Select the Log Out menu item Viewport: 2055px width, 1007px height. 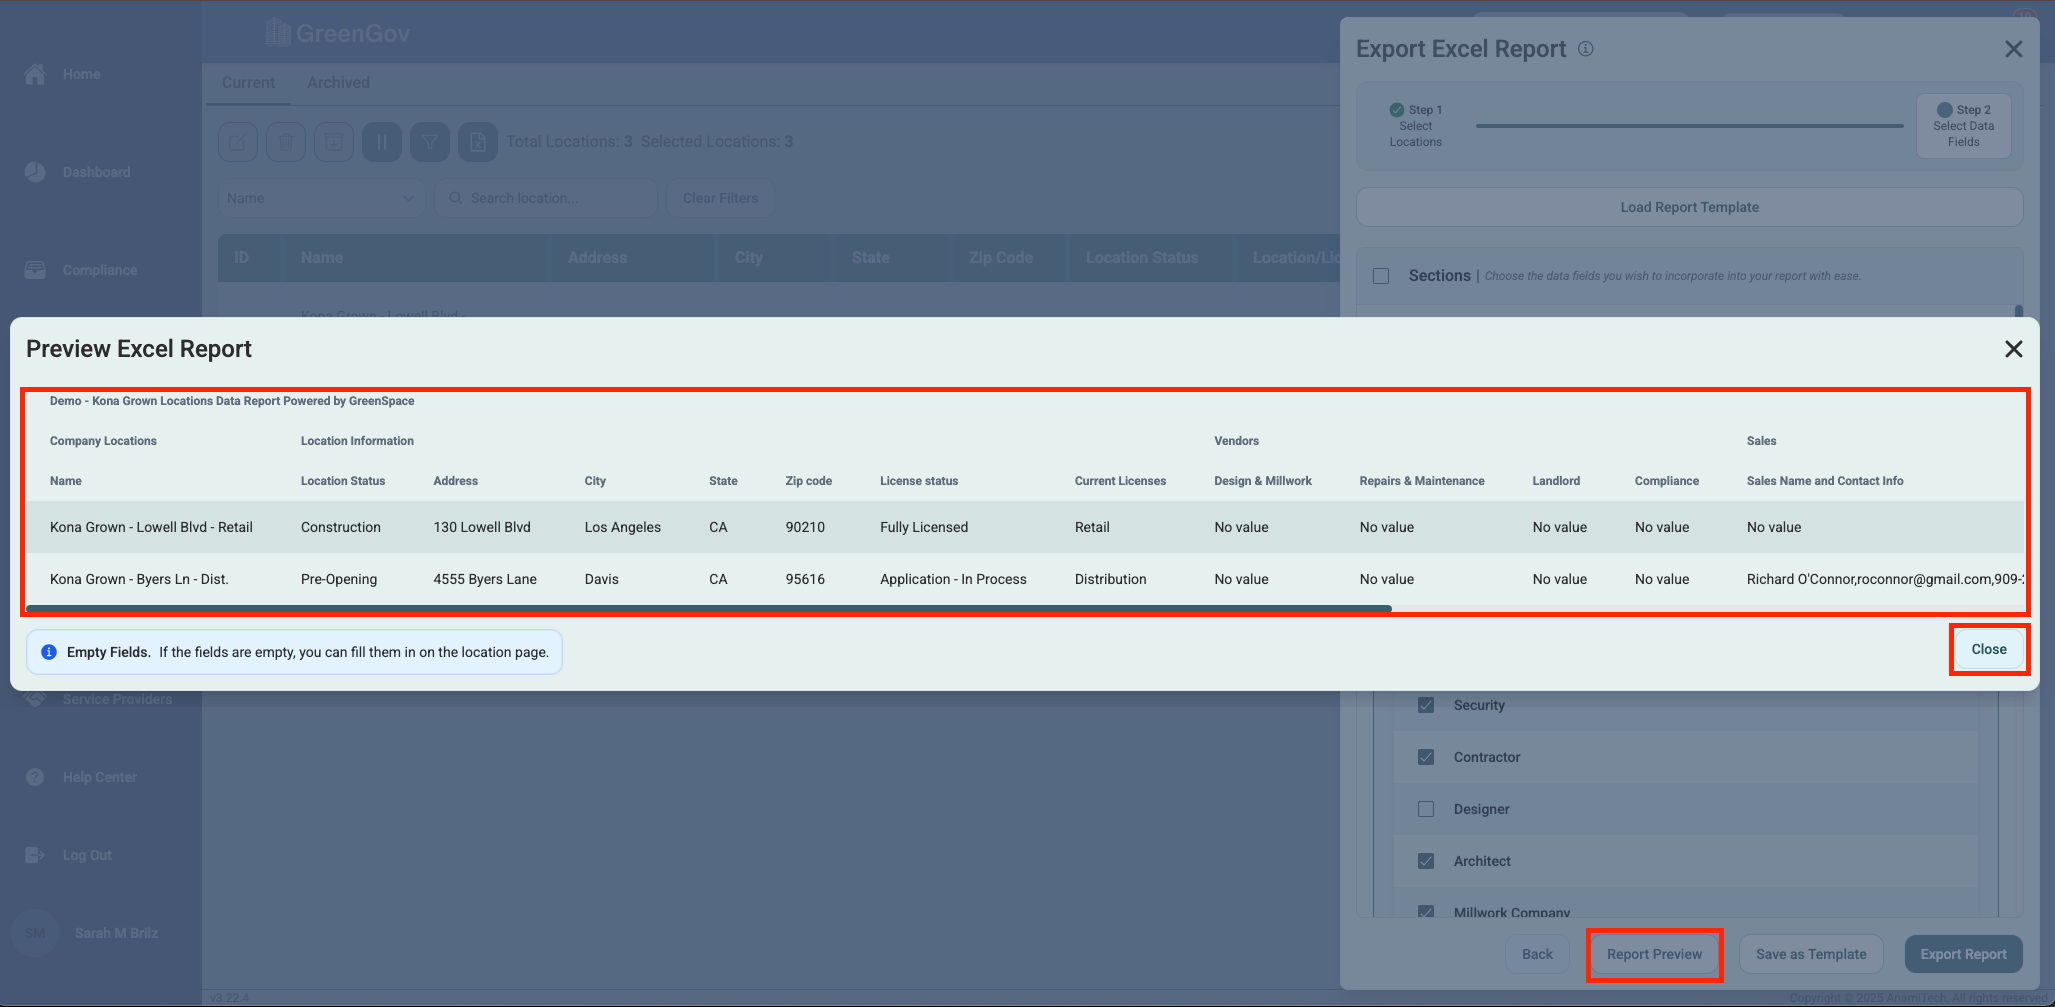pyautogui.click(x=87, y=855)
